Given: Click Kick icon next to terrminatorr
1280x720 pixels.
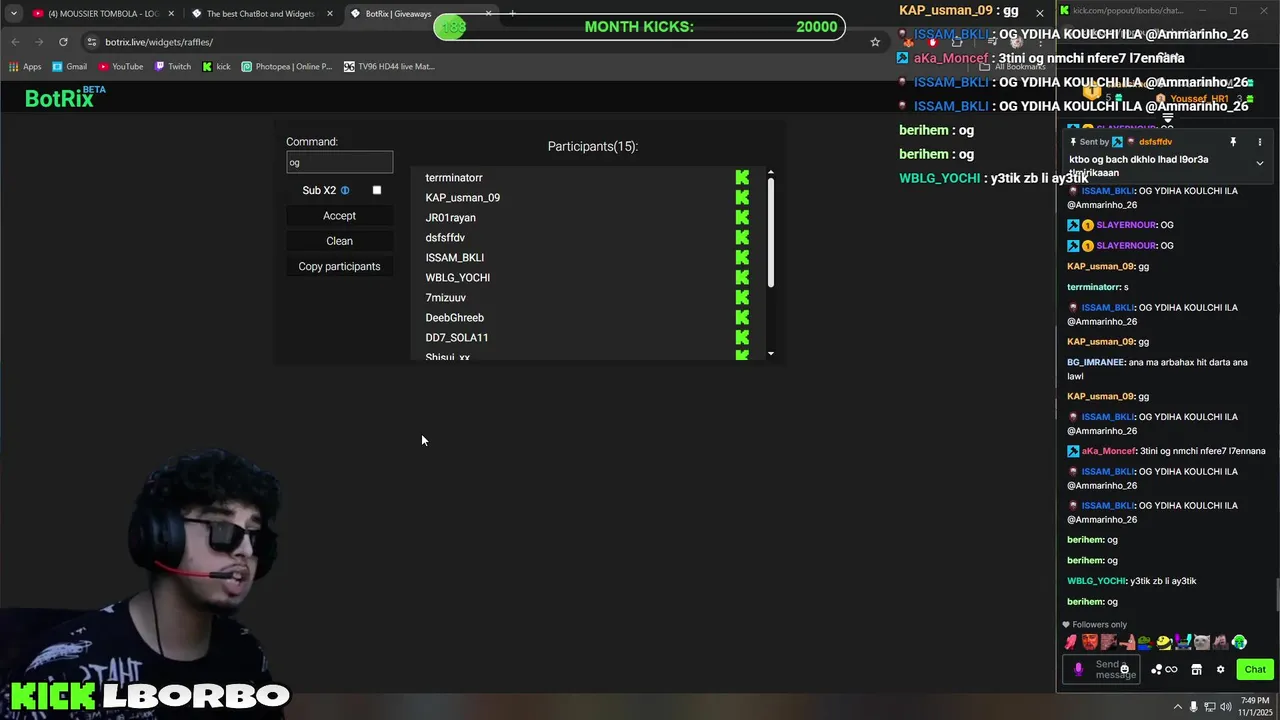Looking at the screenshot, I should 742,177.
